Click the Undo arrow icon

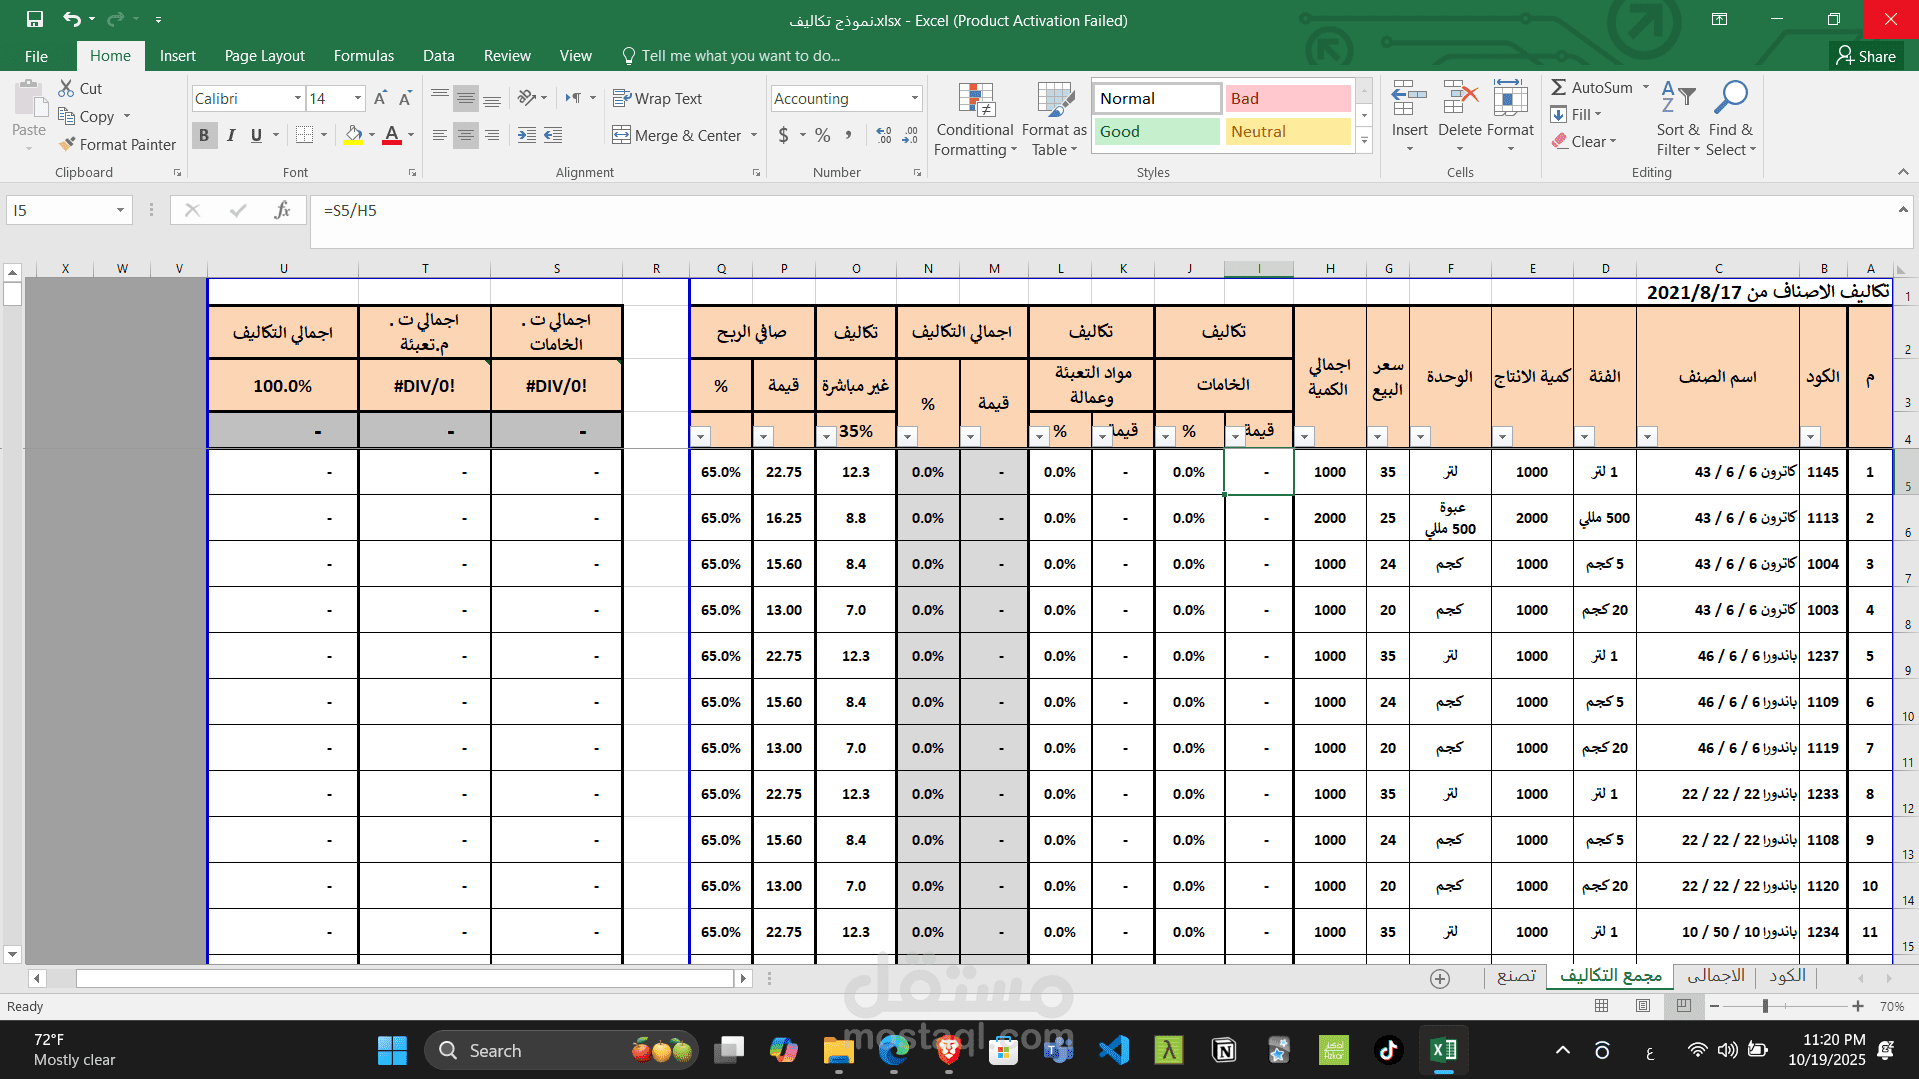coord(71,19)
